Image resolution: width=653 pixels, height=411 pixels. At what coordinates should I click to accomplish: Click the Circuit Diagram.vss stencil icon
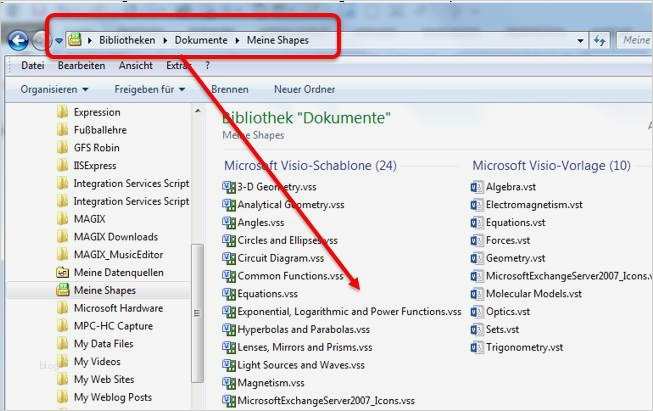tap(229, 258)
